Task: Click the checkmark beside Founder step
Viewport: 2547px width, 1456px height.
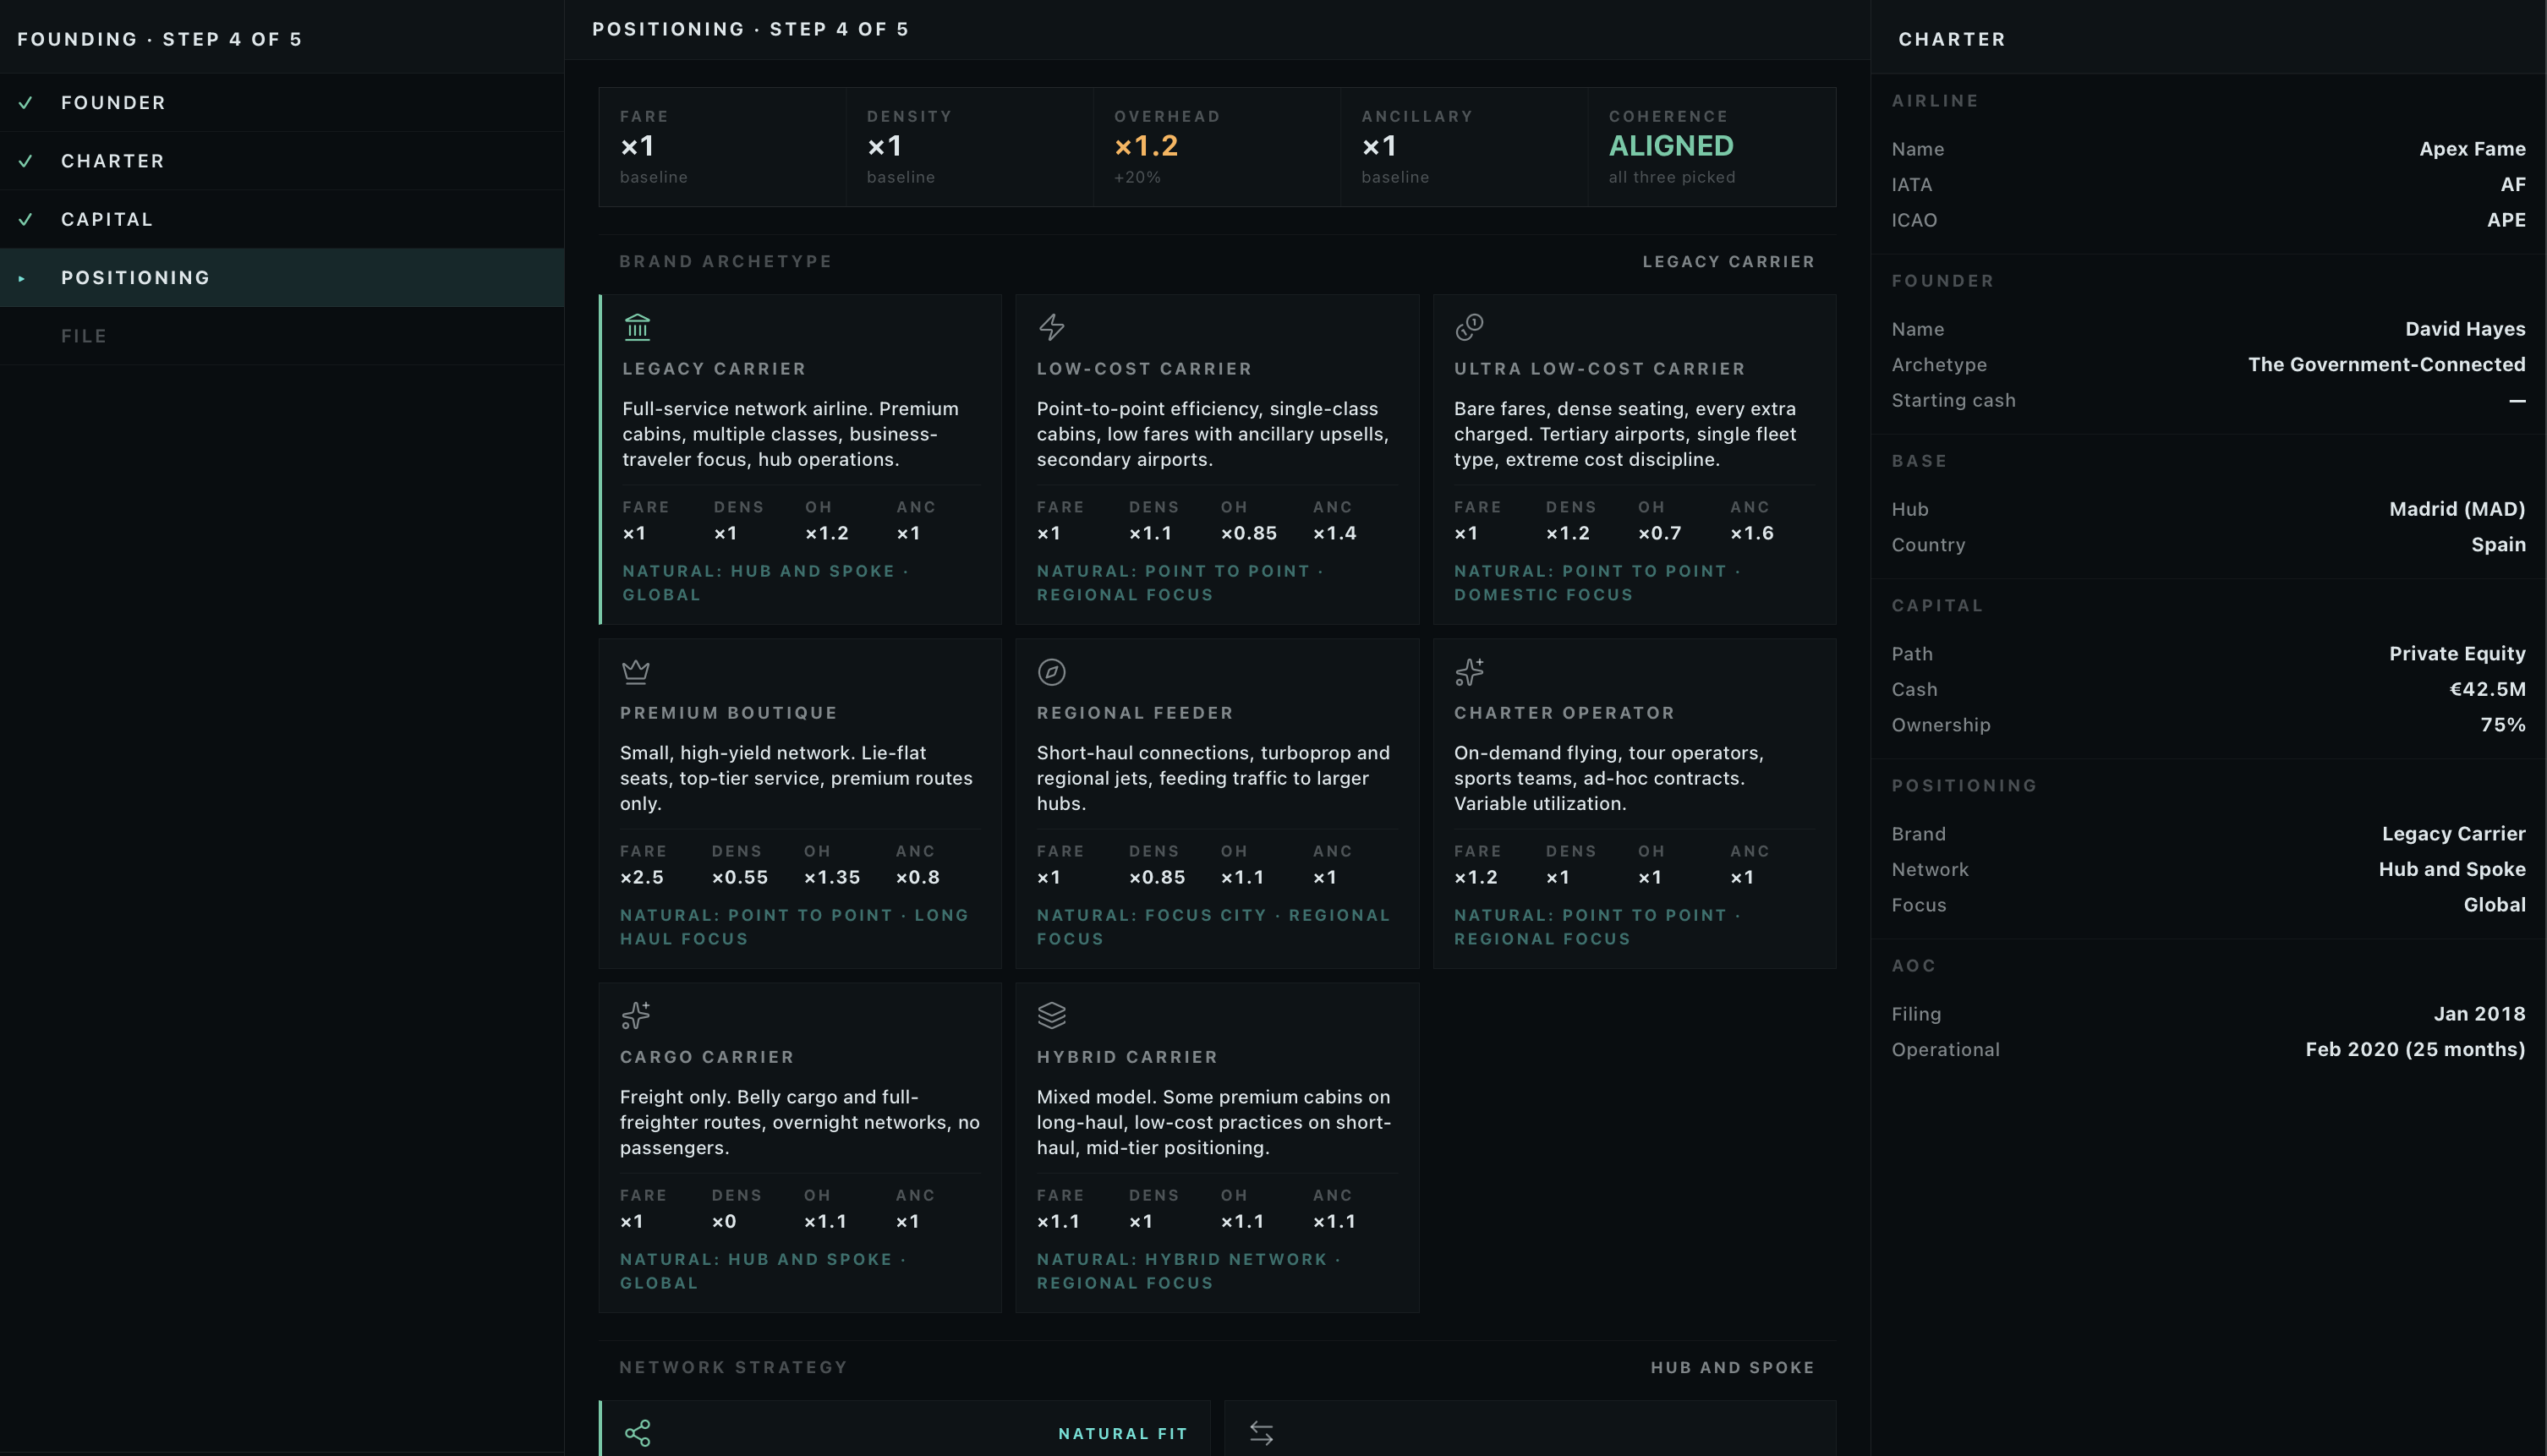Action: 26,103
